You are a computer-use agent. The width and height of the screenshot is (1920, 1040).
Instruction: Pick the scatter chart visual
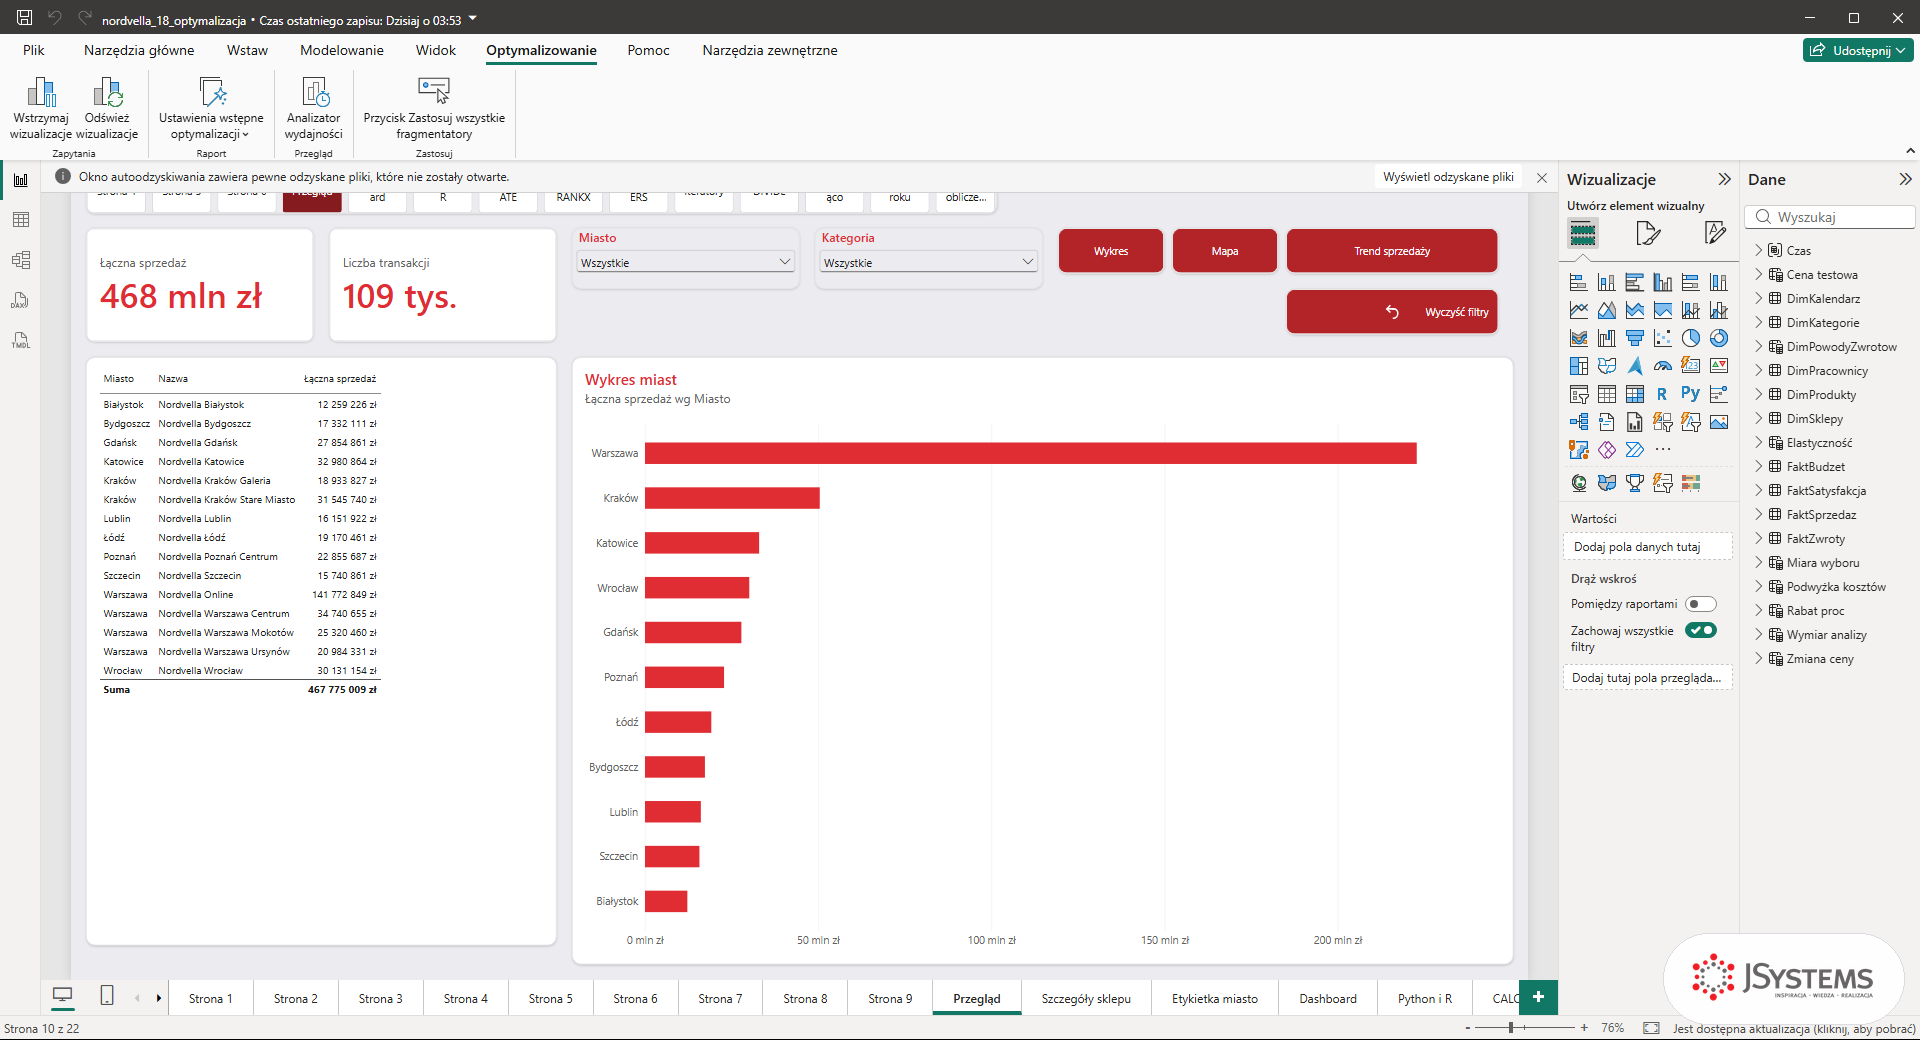point(1662,338)
